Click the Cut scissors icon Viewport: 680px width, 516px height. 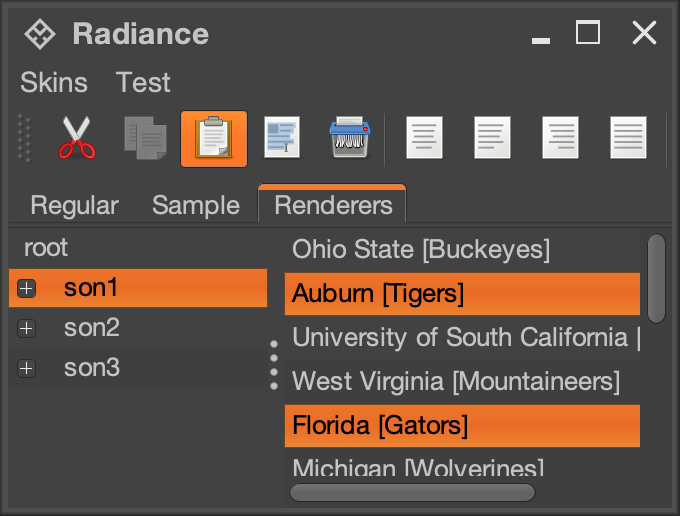[77, 138]
